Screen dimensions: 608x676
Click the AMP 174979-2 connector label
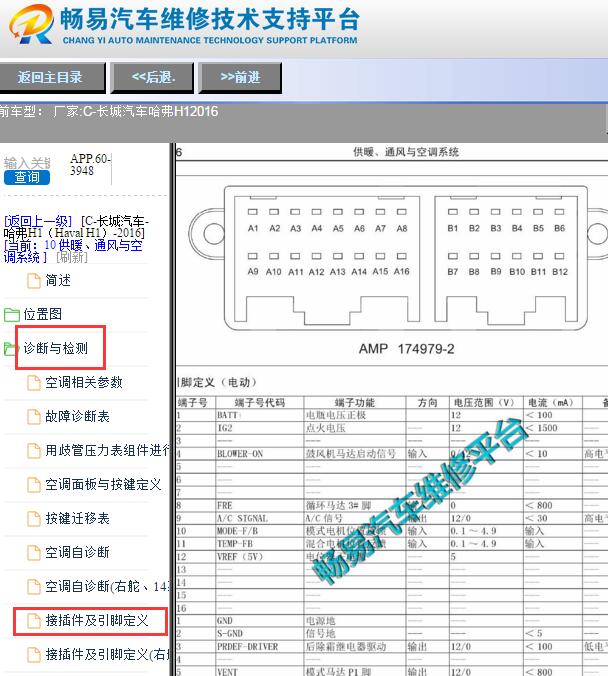tap(407, 349)
